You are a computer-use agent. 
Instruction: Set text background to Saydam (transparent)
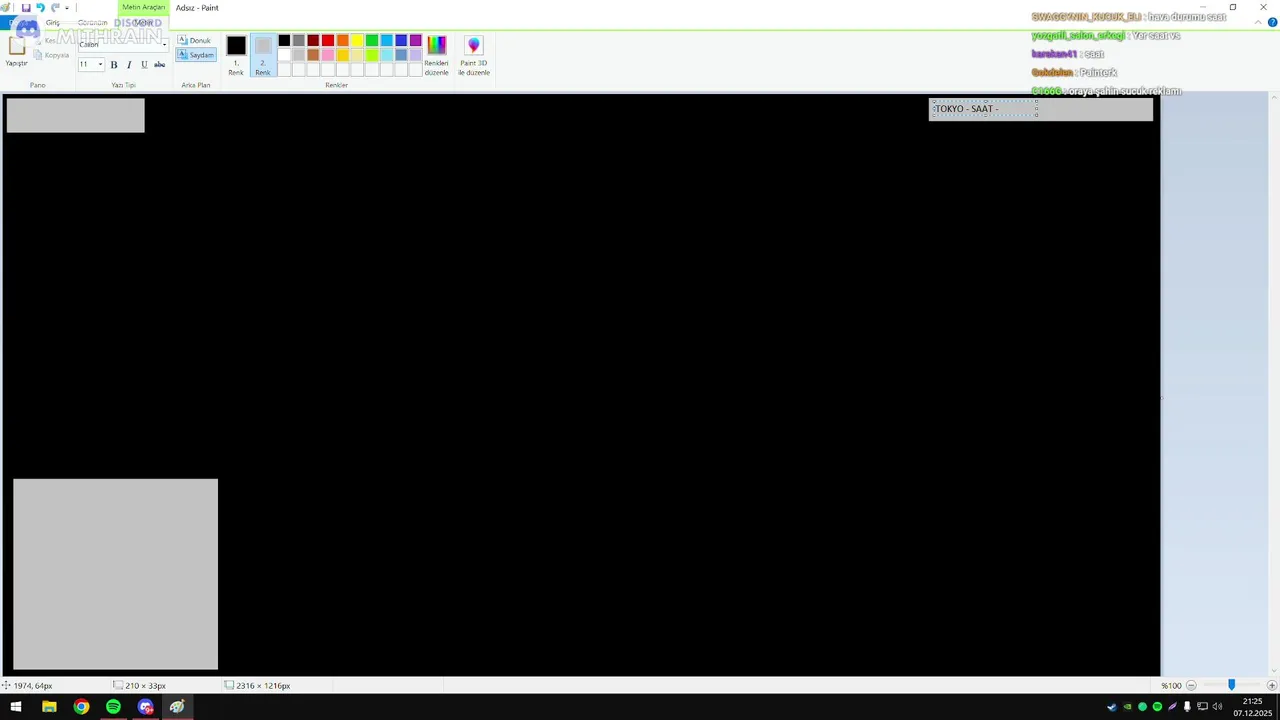(196, 55)
